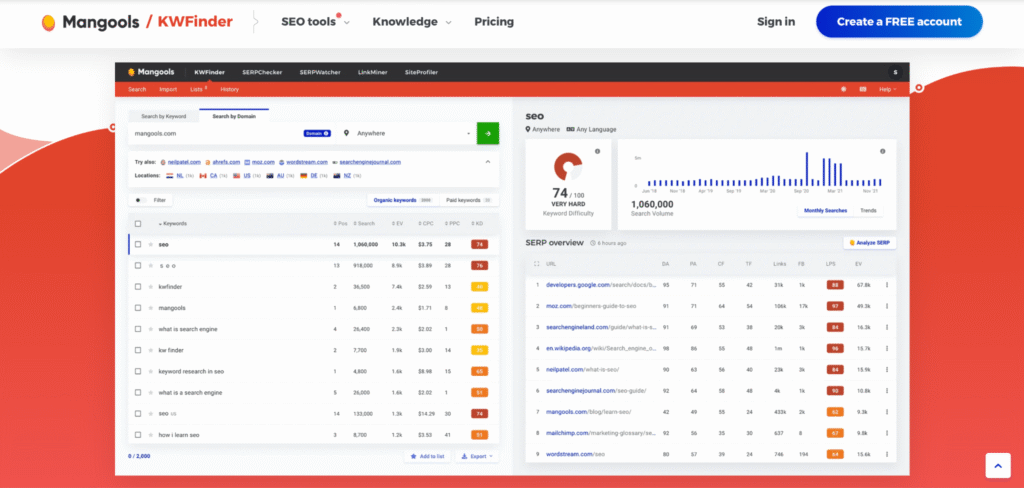1024x488 pixels.
Task: Select the Paid keywords tab
Action: coord(467,200)
